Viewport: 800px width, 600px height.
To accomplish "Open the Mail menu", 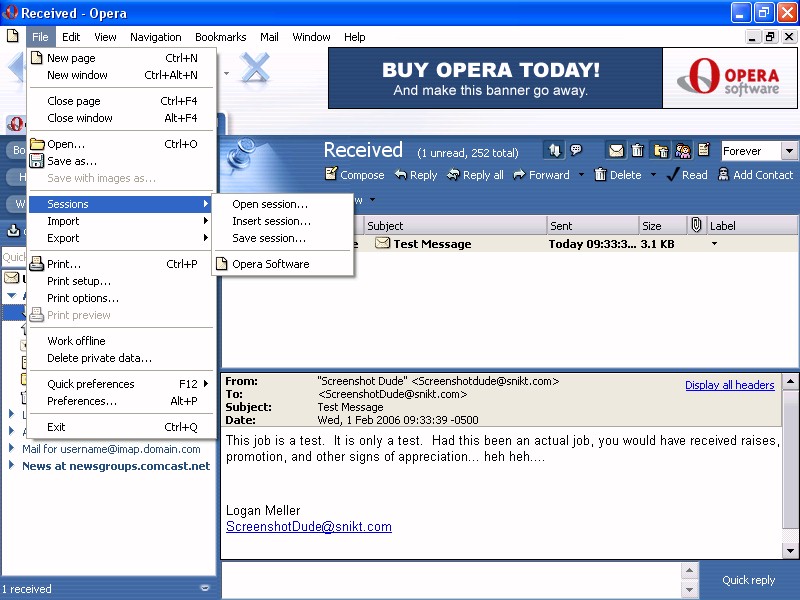I will [269, 37].
